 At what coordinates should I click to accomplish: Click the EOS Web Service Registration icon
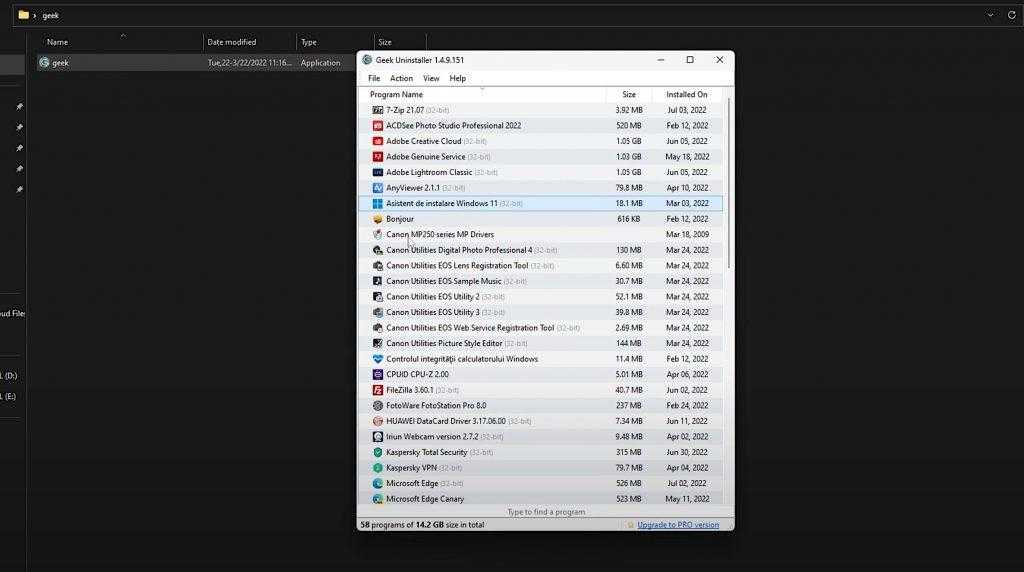point(377,328)
